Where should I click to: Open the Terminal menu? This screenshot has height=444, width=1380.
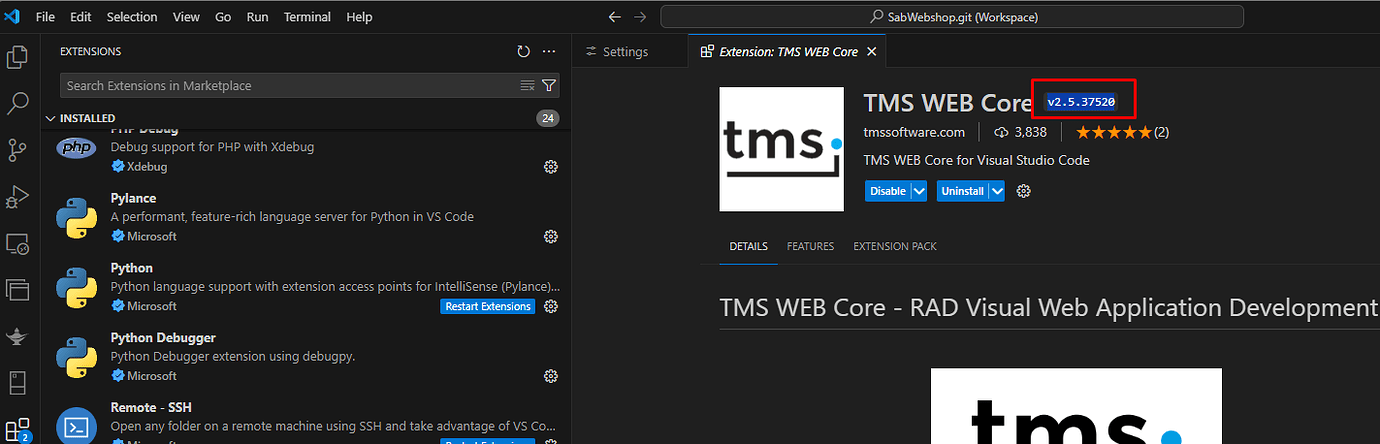click(307, 17)
